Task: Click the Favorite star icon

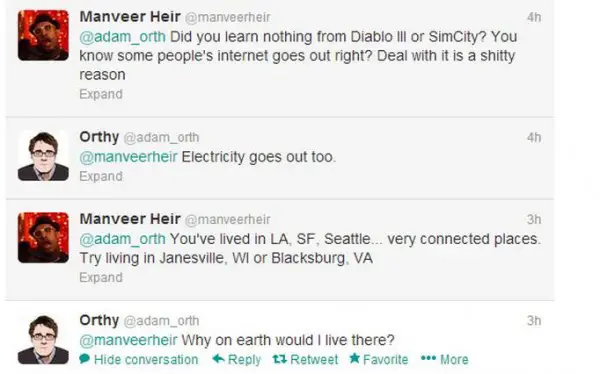Action: pos(355,358)
